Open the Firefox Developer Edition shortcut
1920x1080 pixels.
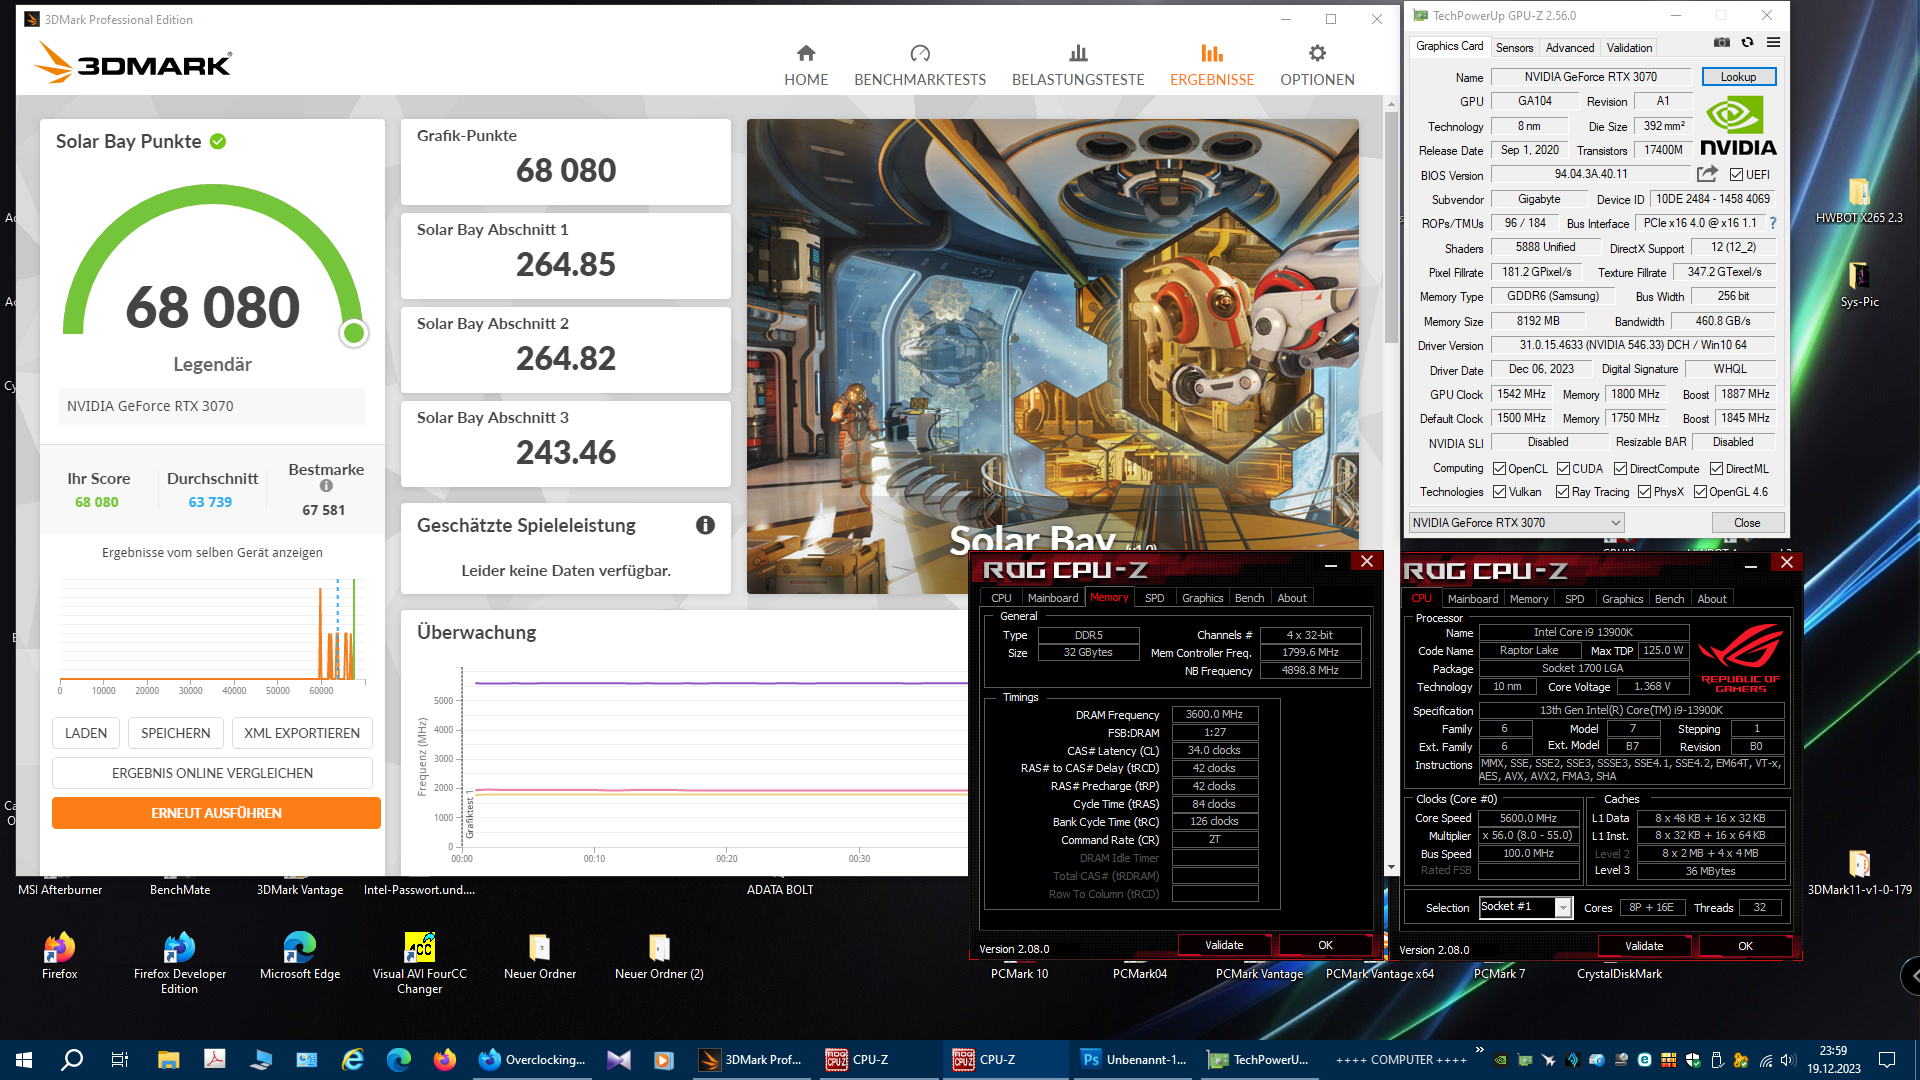[179, 962]
